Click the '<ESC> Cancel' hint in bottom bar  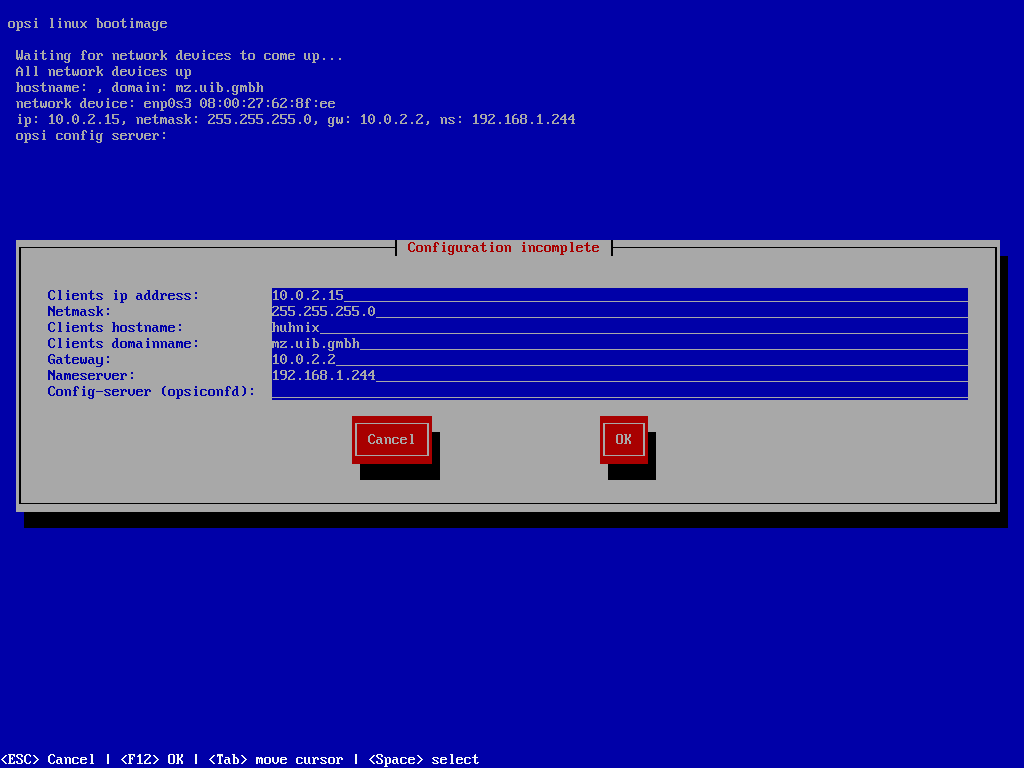[x=48, y=760]
